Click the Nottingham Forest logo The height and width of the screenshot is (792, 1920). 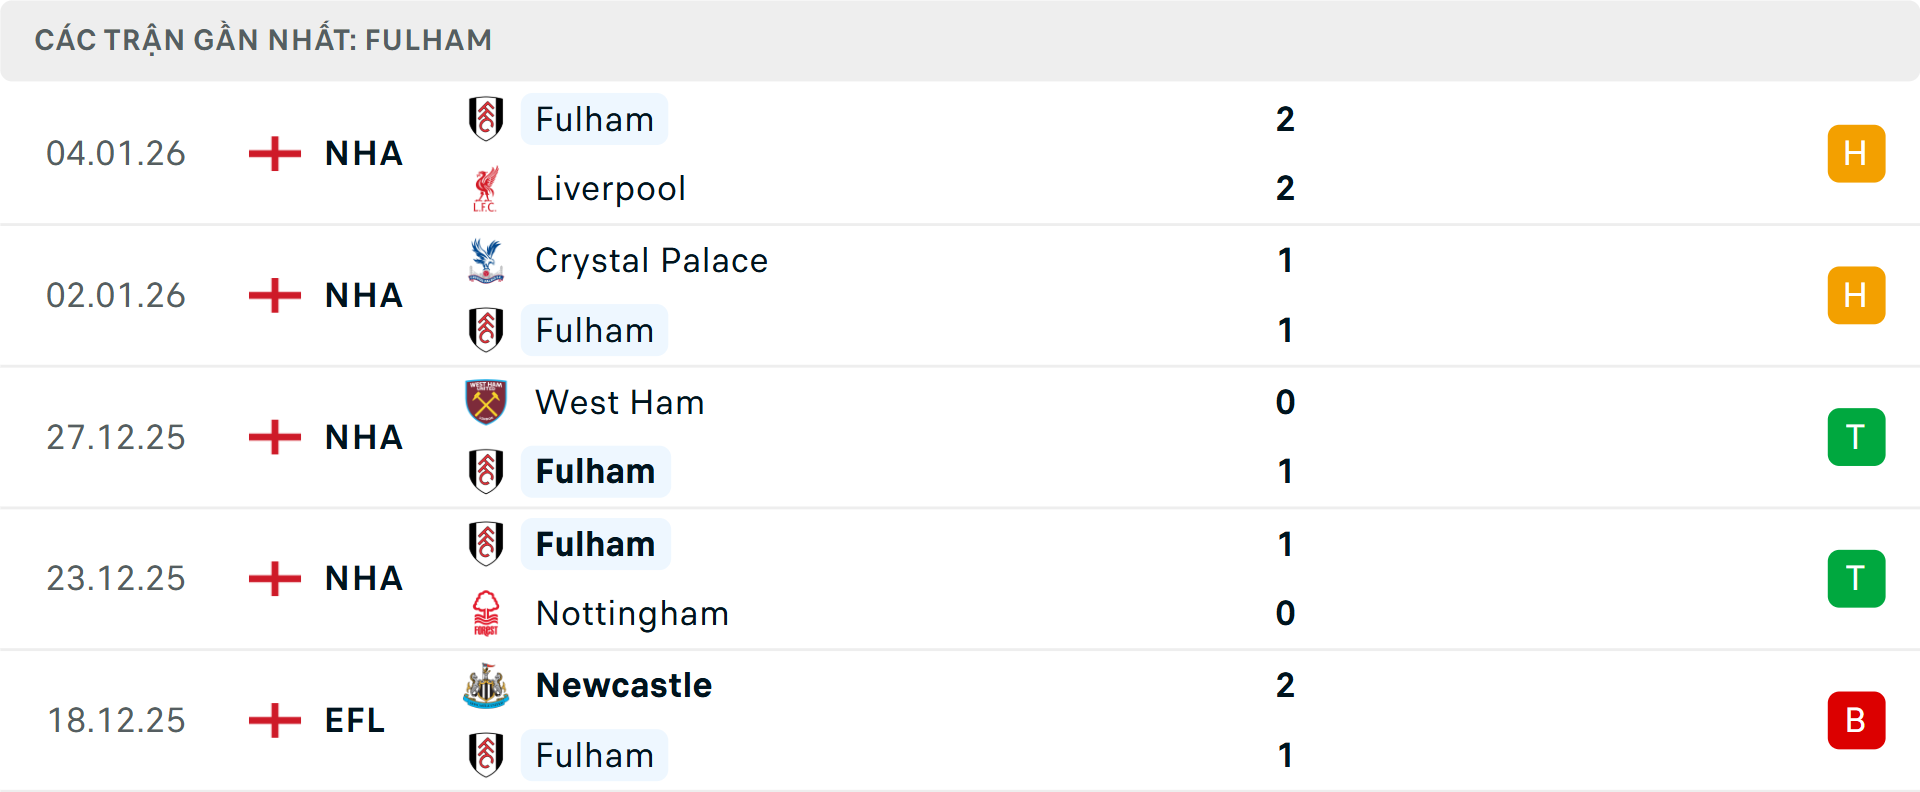point(487,614)
